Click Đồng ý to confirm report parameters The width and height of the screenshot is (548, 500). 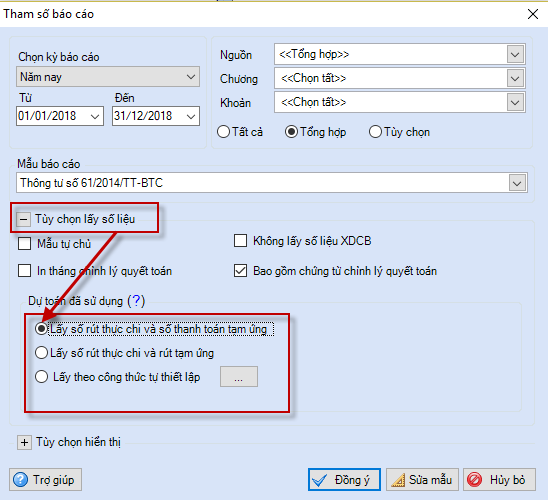344,480
